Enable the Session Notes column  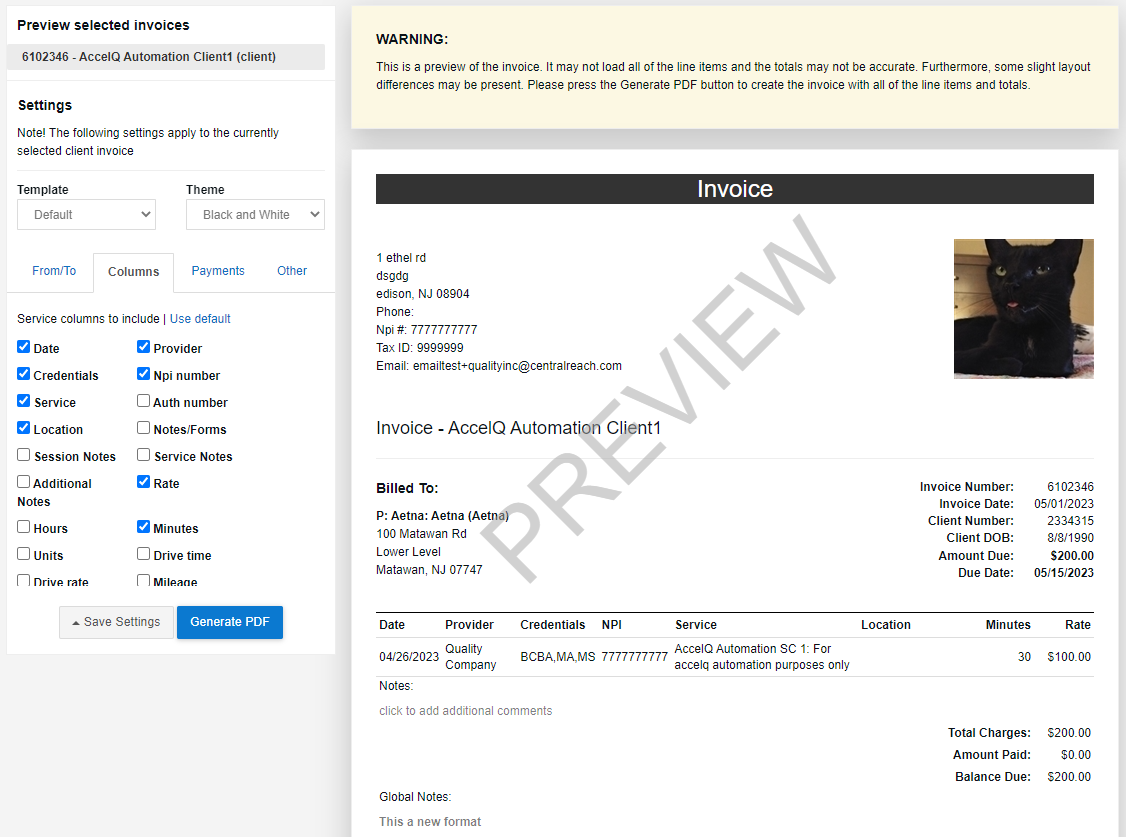coord(22,456)
